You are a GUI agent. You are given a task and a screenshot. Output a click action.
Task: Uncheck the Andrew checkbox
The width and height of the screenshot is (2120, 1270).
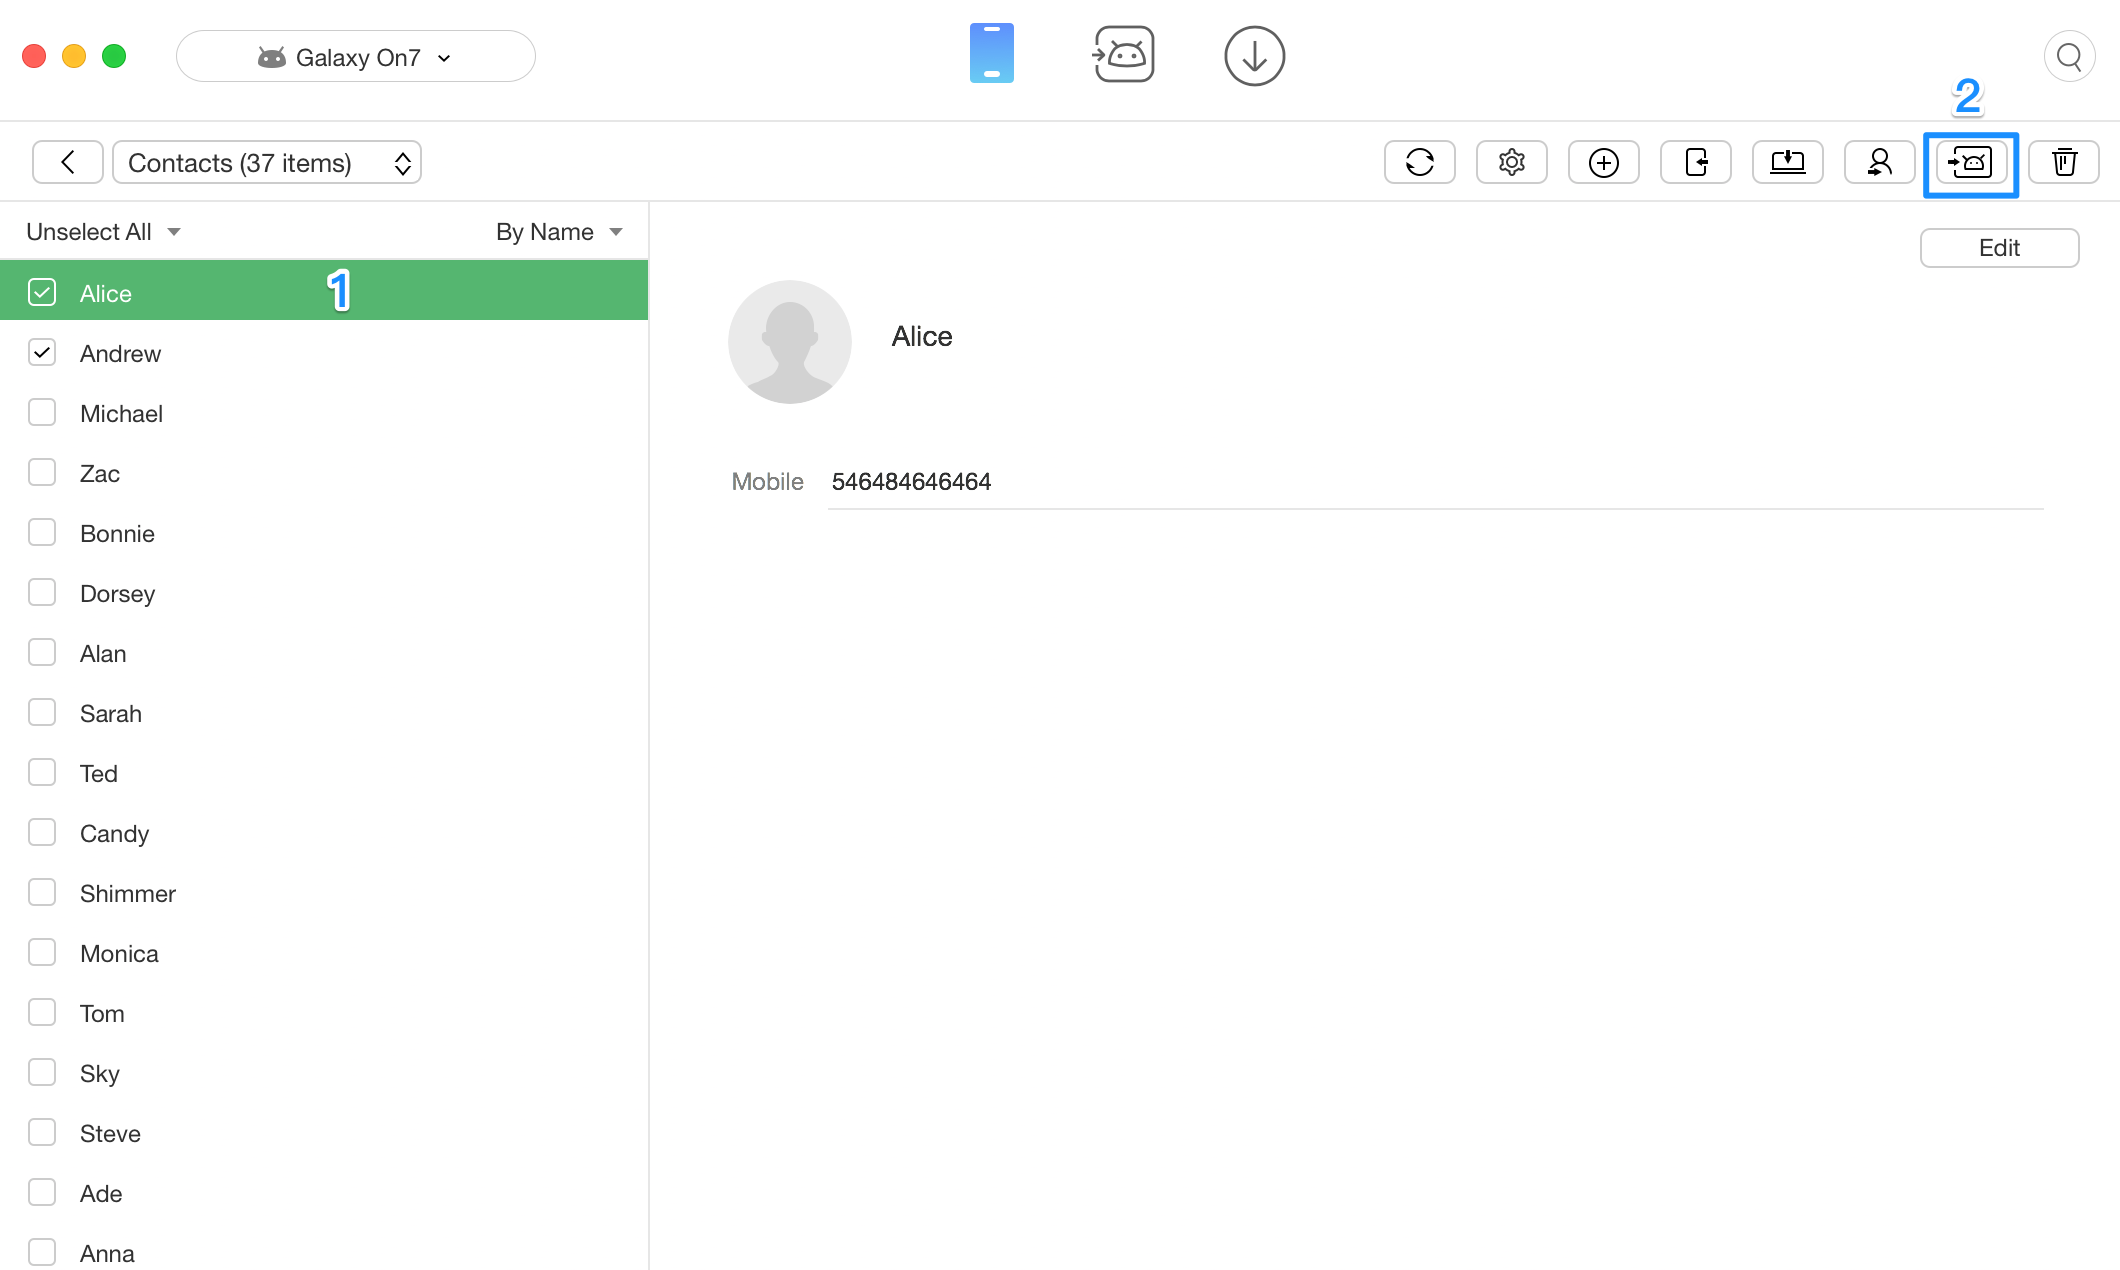[x=42, y=352]
